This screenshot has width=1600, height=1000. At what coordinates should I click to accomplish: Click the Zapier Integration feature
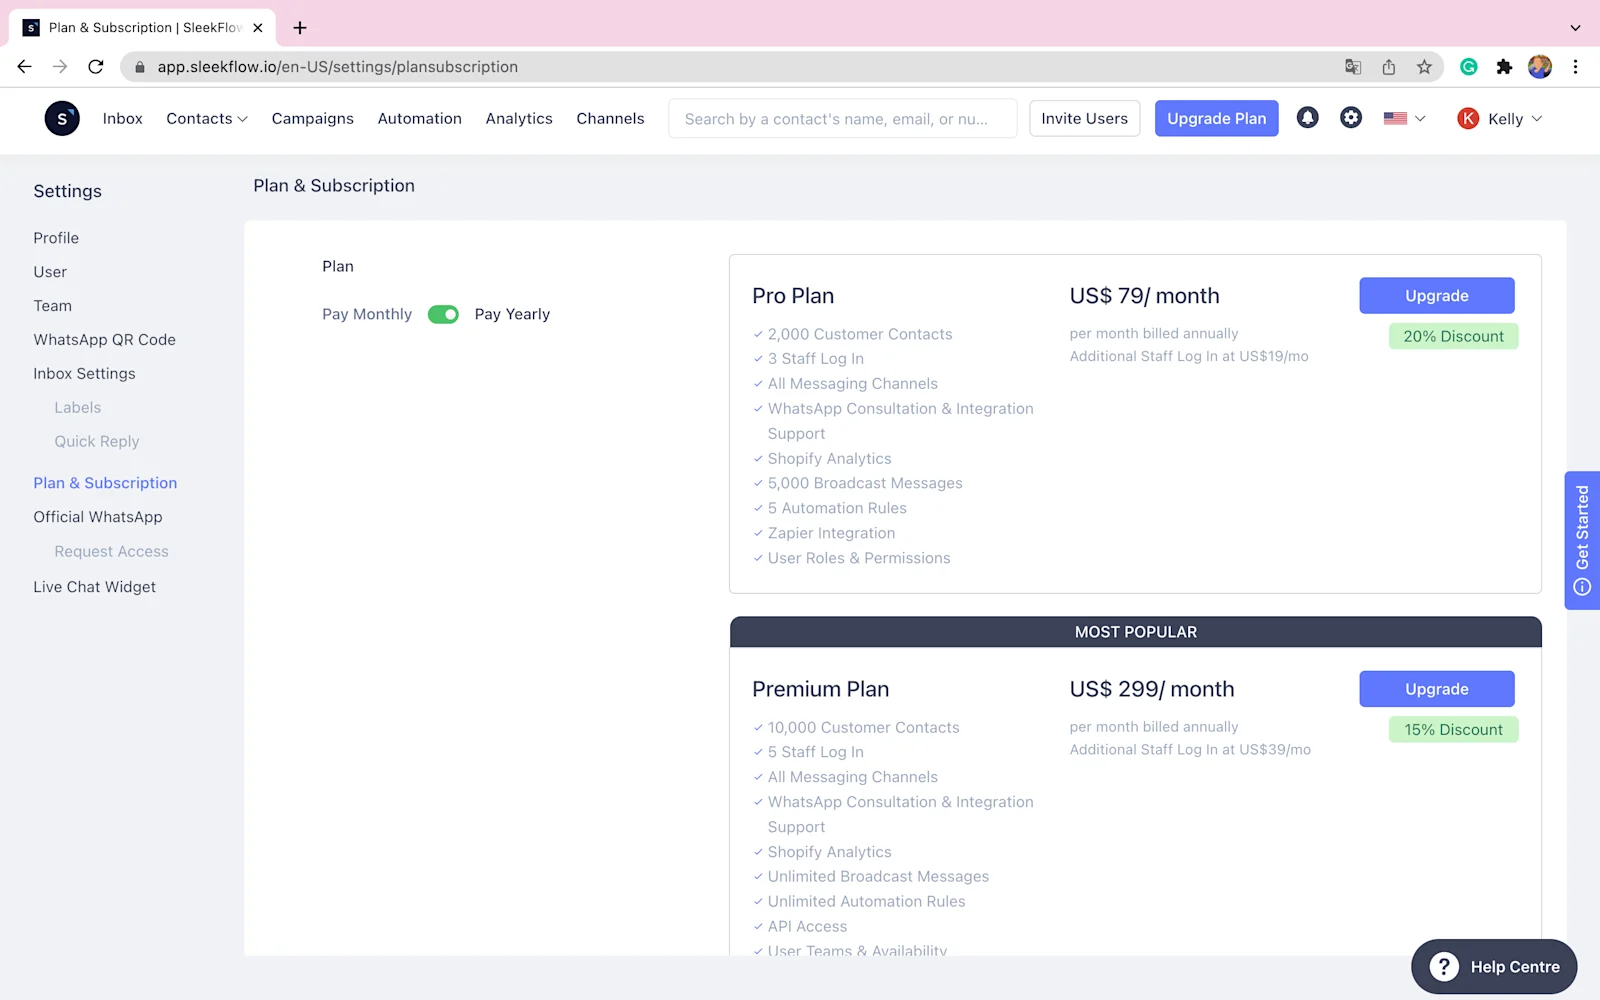(x=831, y=534)
